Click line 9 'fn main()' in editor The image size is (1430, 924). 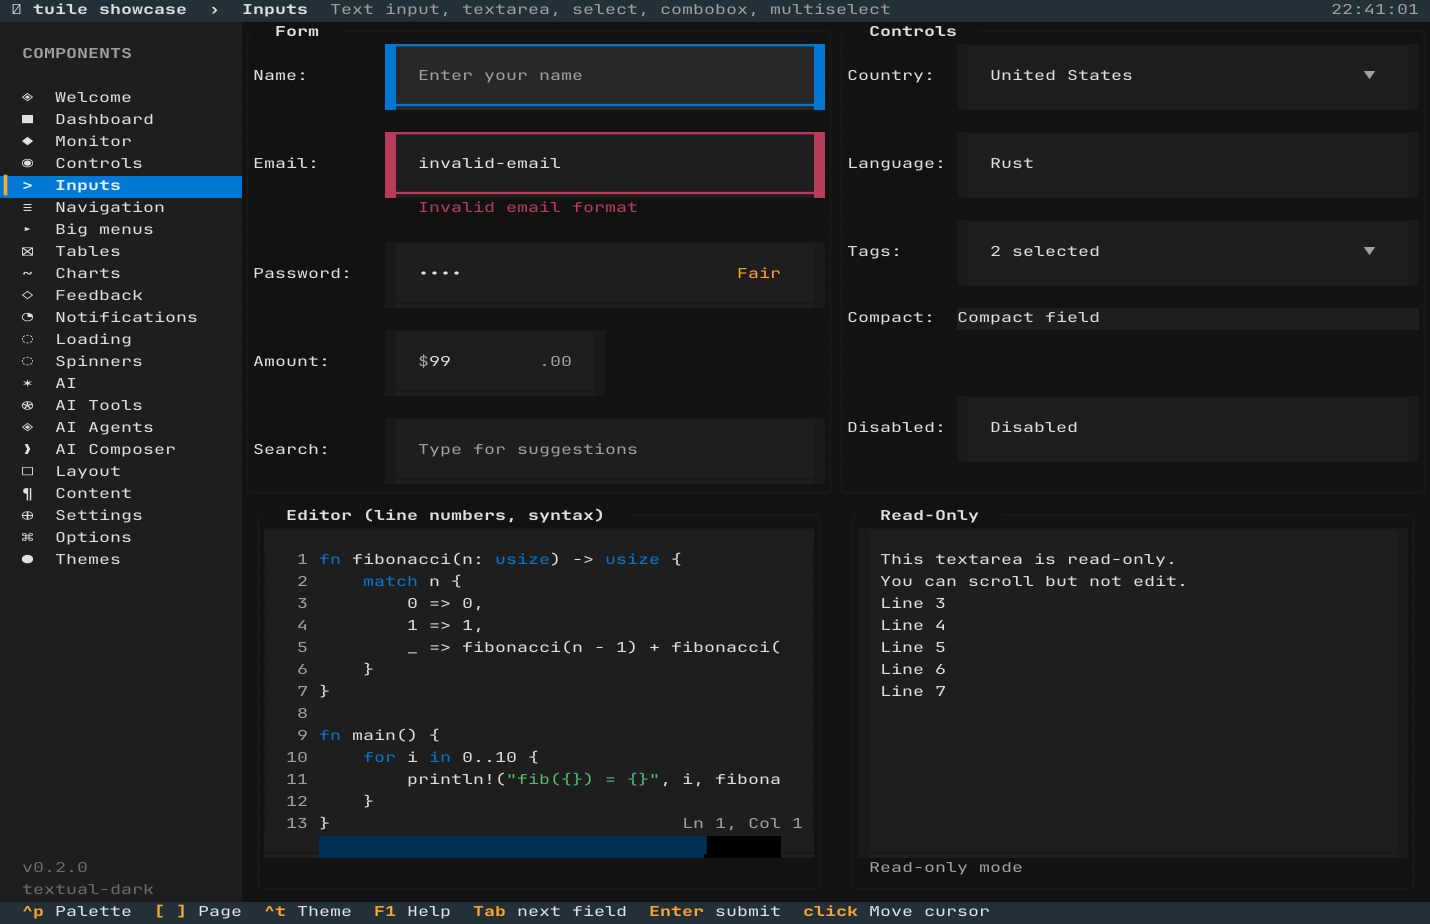pyautogui.click(x=379, y=735)
